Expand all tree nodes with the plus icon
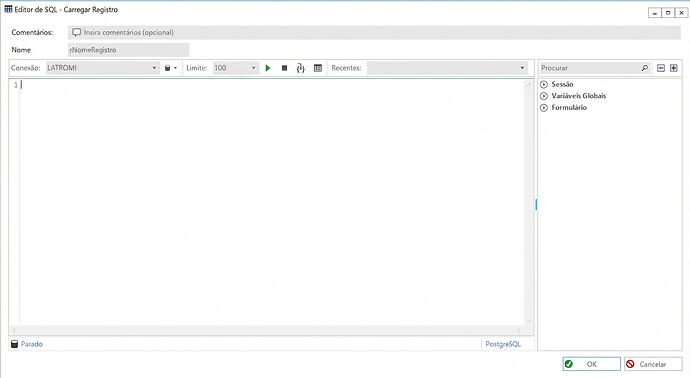Screen dimensions: 690x378 pyautogui.click(x=674, y=68)
